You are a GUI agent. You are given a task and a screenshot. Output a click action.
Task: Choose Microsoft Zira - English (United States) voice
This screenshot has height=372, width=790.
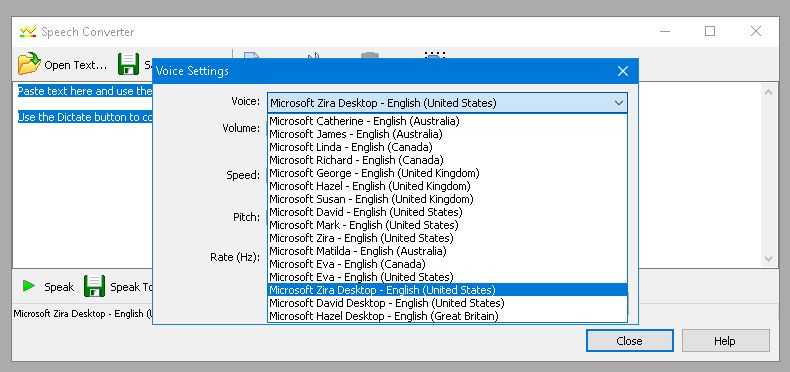[447, 238]
